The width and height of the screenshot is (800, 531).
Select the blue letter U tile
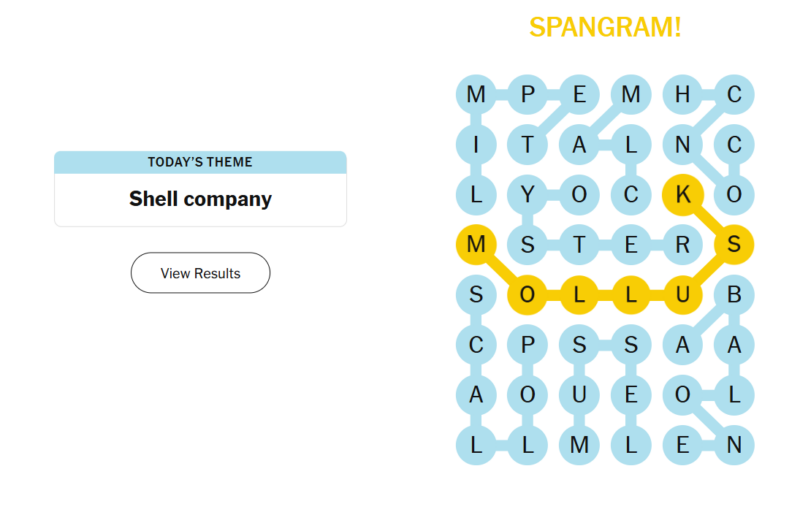(579, 394)
